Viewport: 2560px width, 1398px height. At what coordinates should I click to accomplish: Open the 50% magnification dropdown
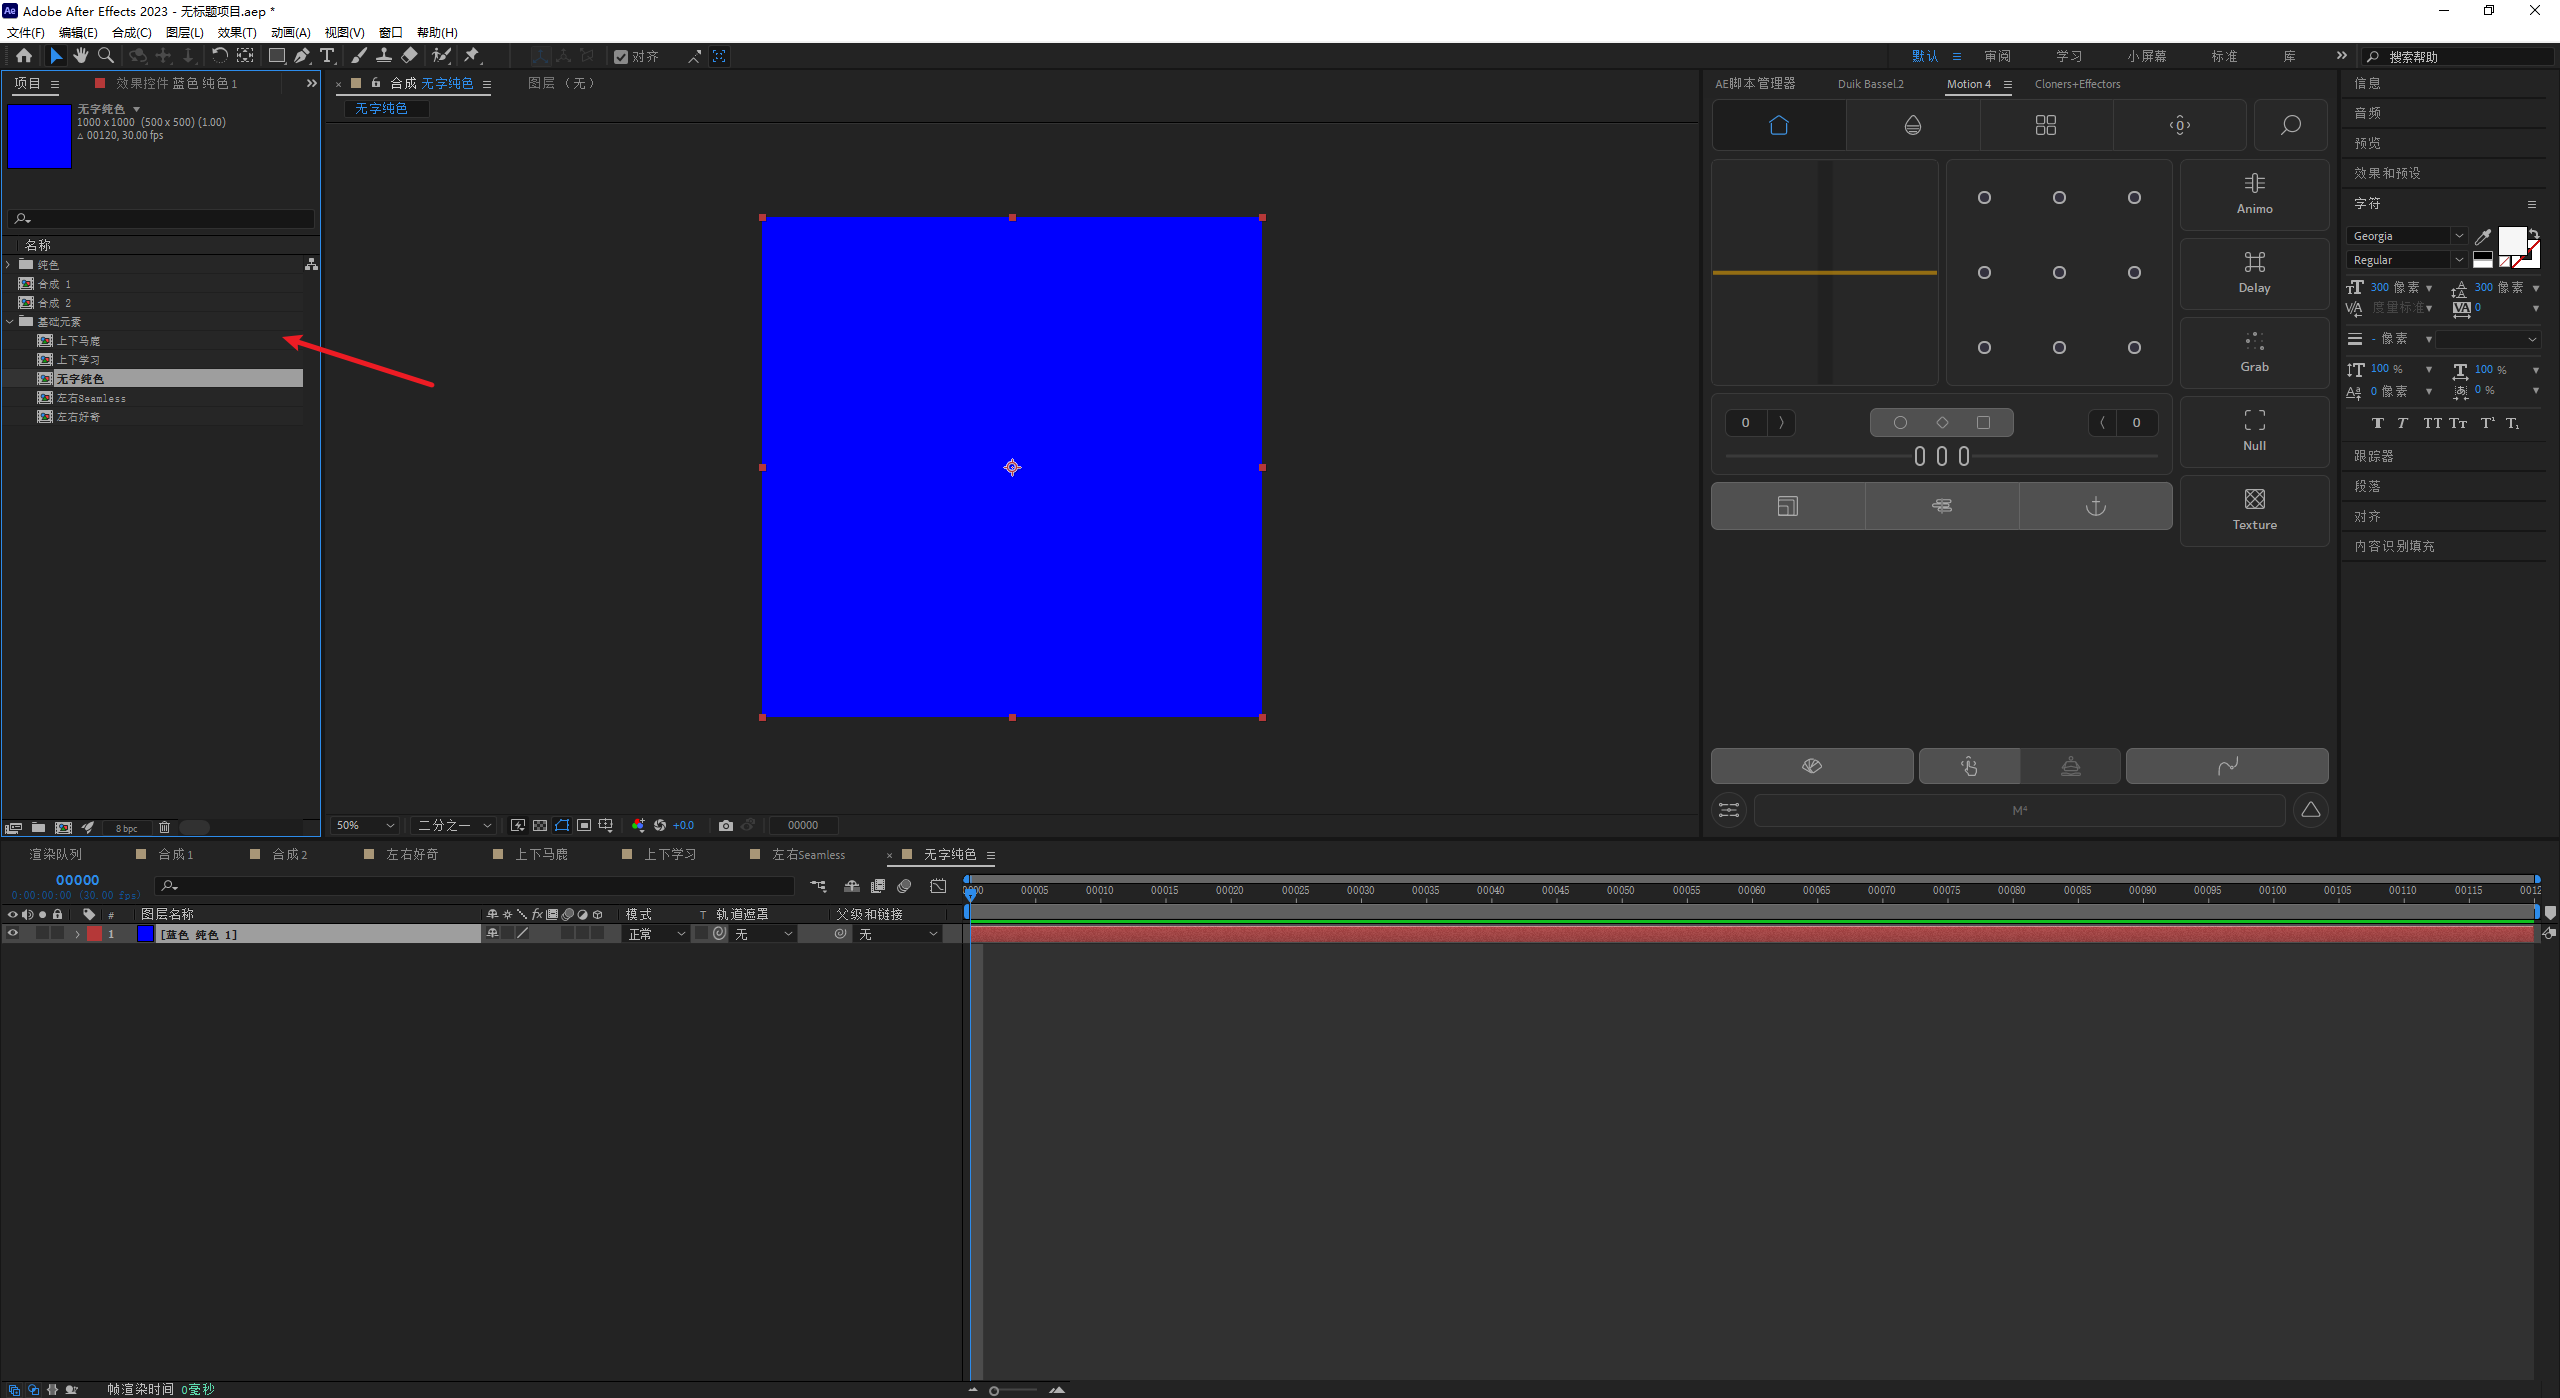coord(366,825)
